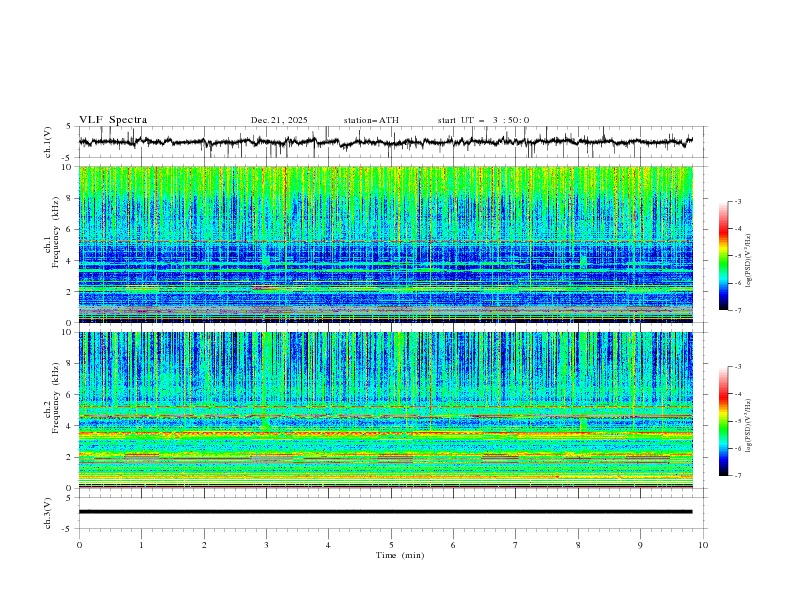Click the "4" tick label on time axis
792x612 pixels.
point(328,545)
